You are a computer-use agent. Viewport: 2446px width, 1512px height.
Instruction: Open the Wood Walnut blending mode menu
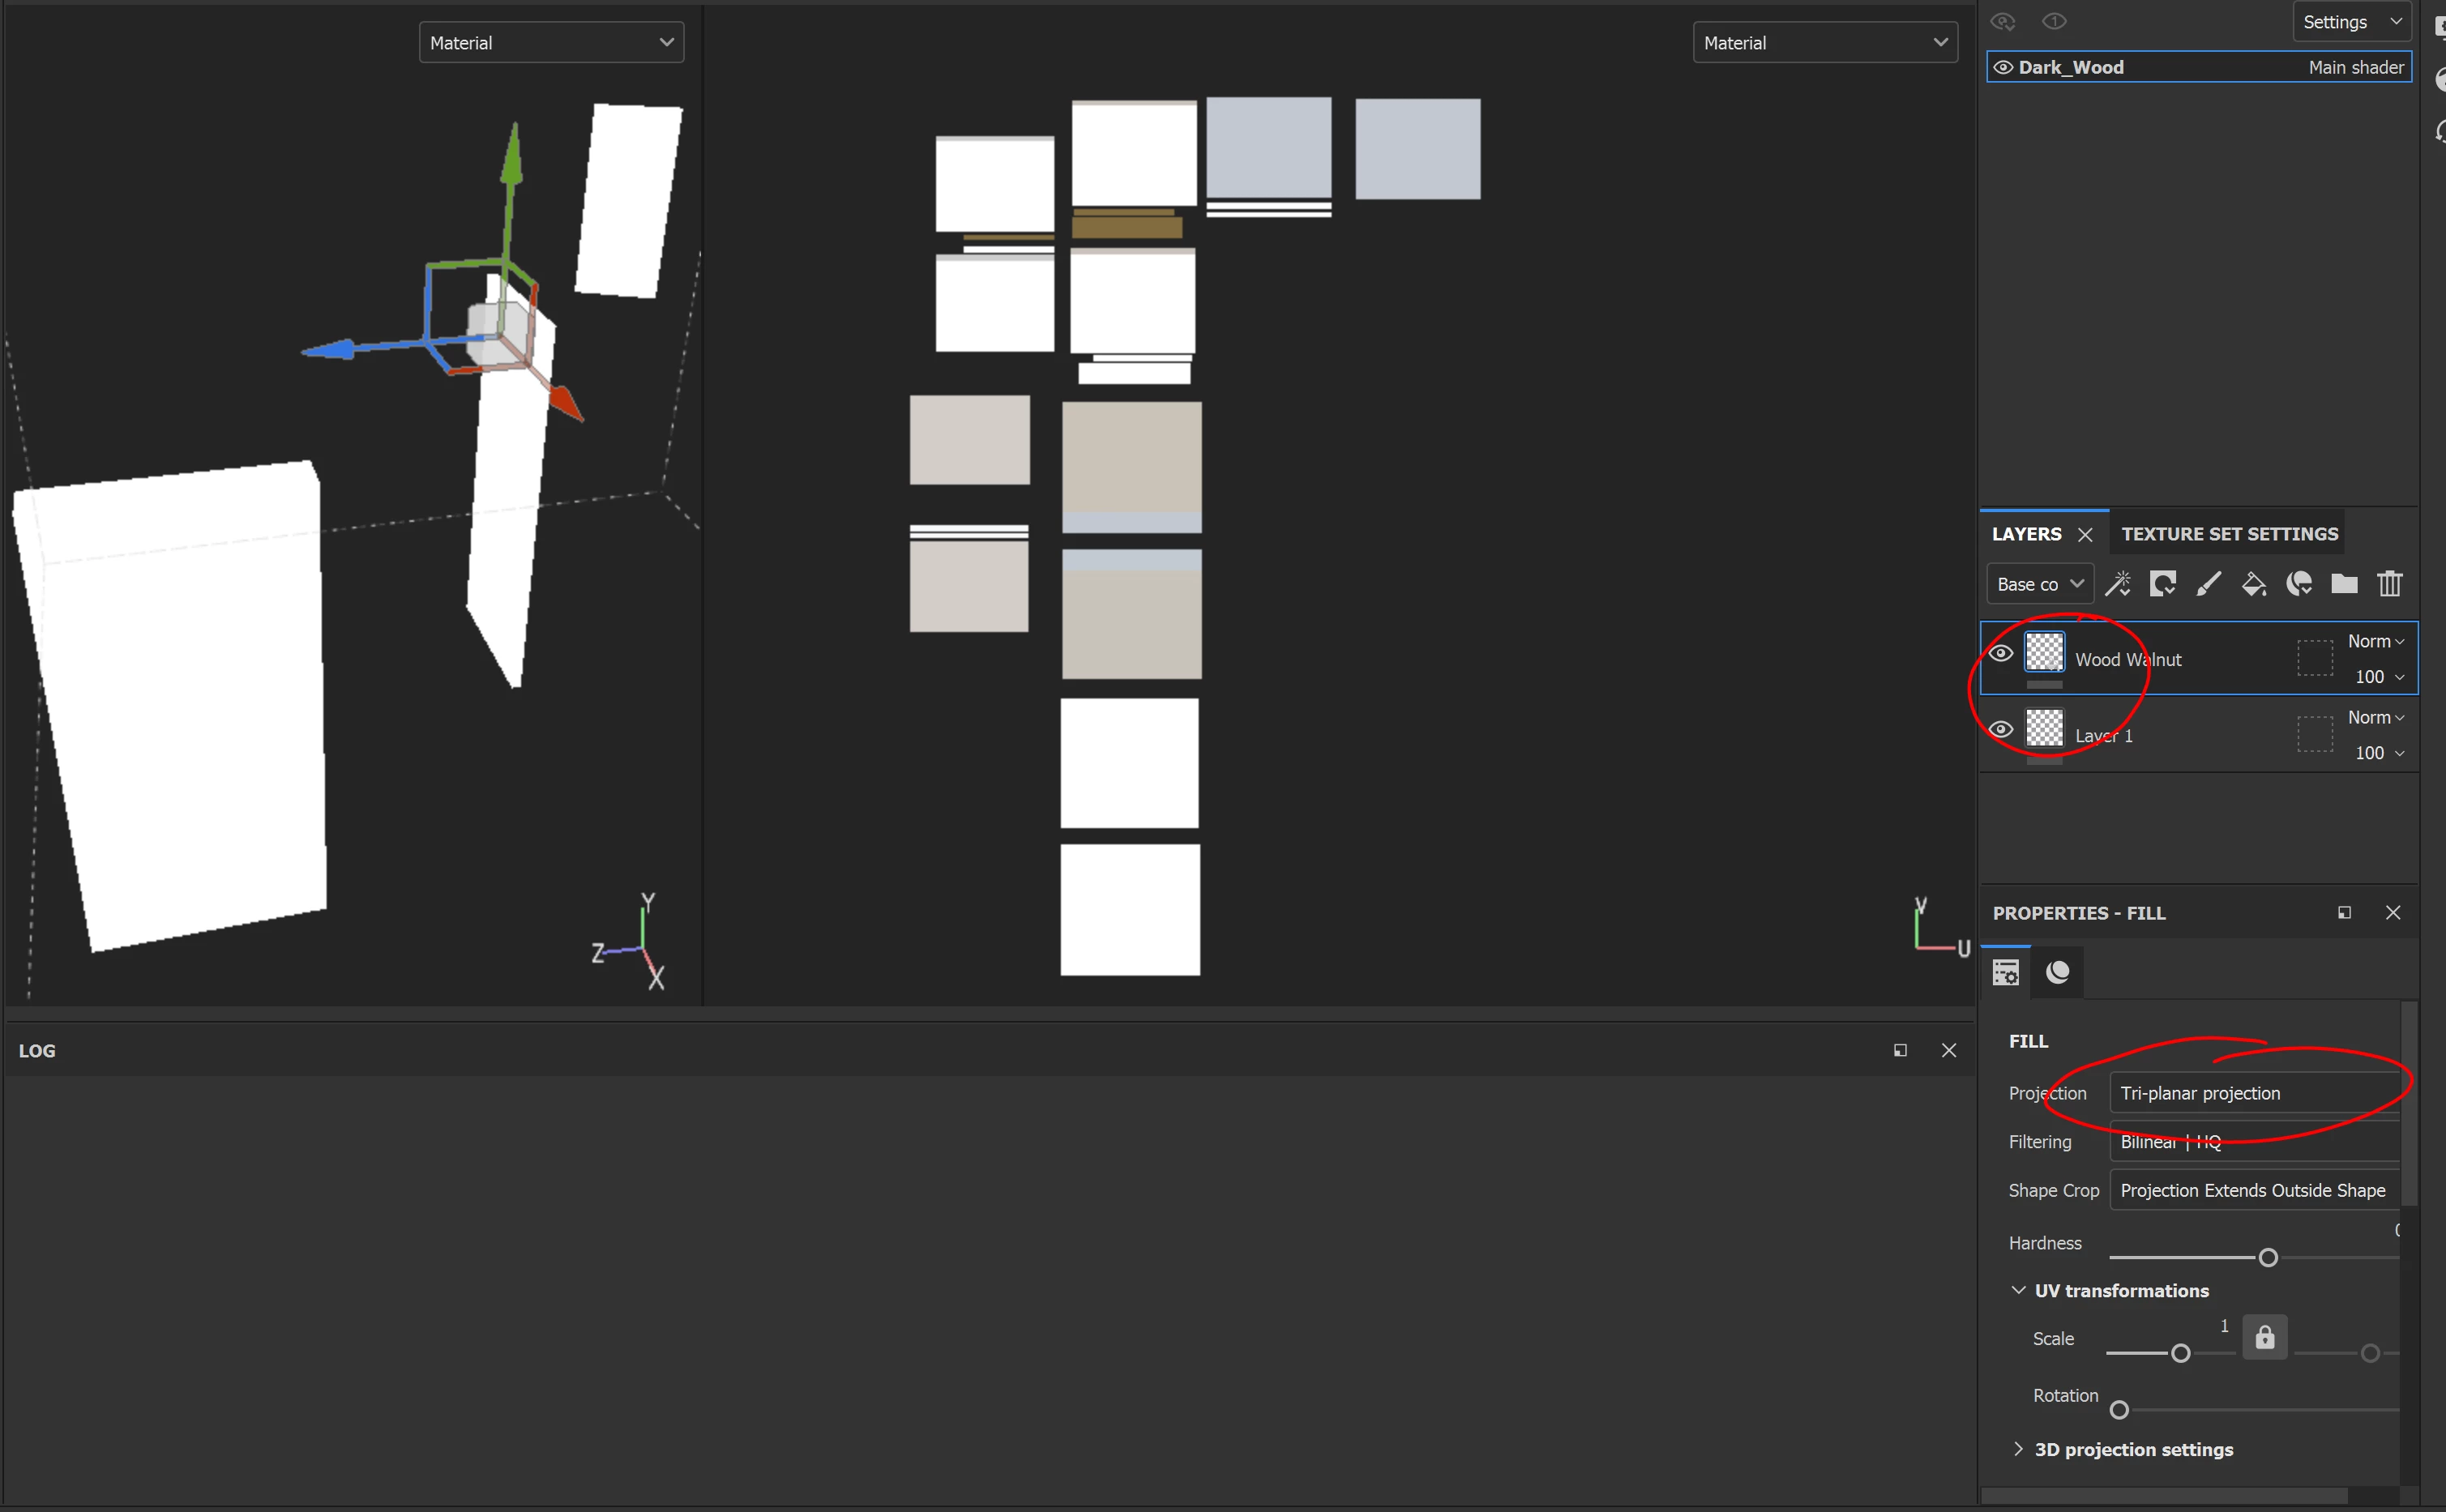pyautogui.click(x=2375, y=641)
